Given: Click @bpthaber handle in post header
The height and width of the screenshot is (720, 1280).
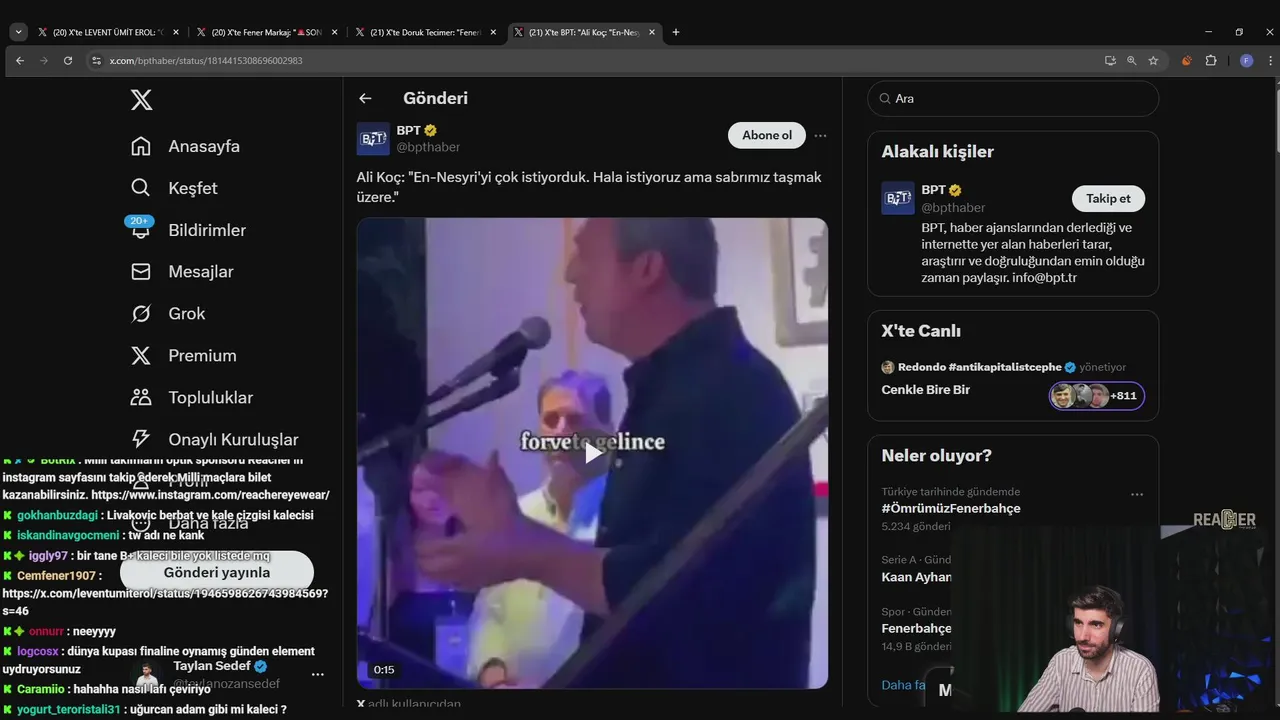Looking at the screenshot, I should click(x=428, y=147).
